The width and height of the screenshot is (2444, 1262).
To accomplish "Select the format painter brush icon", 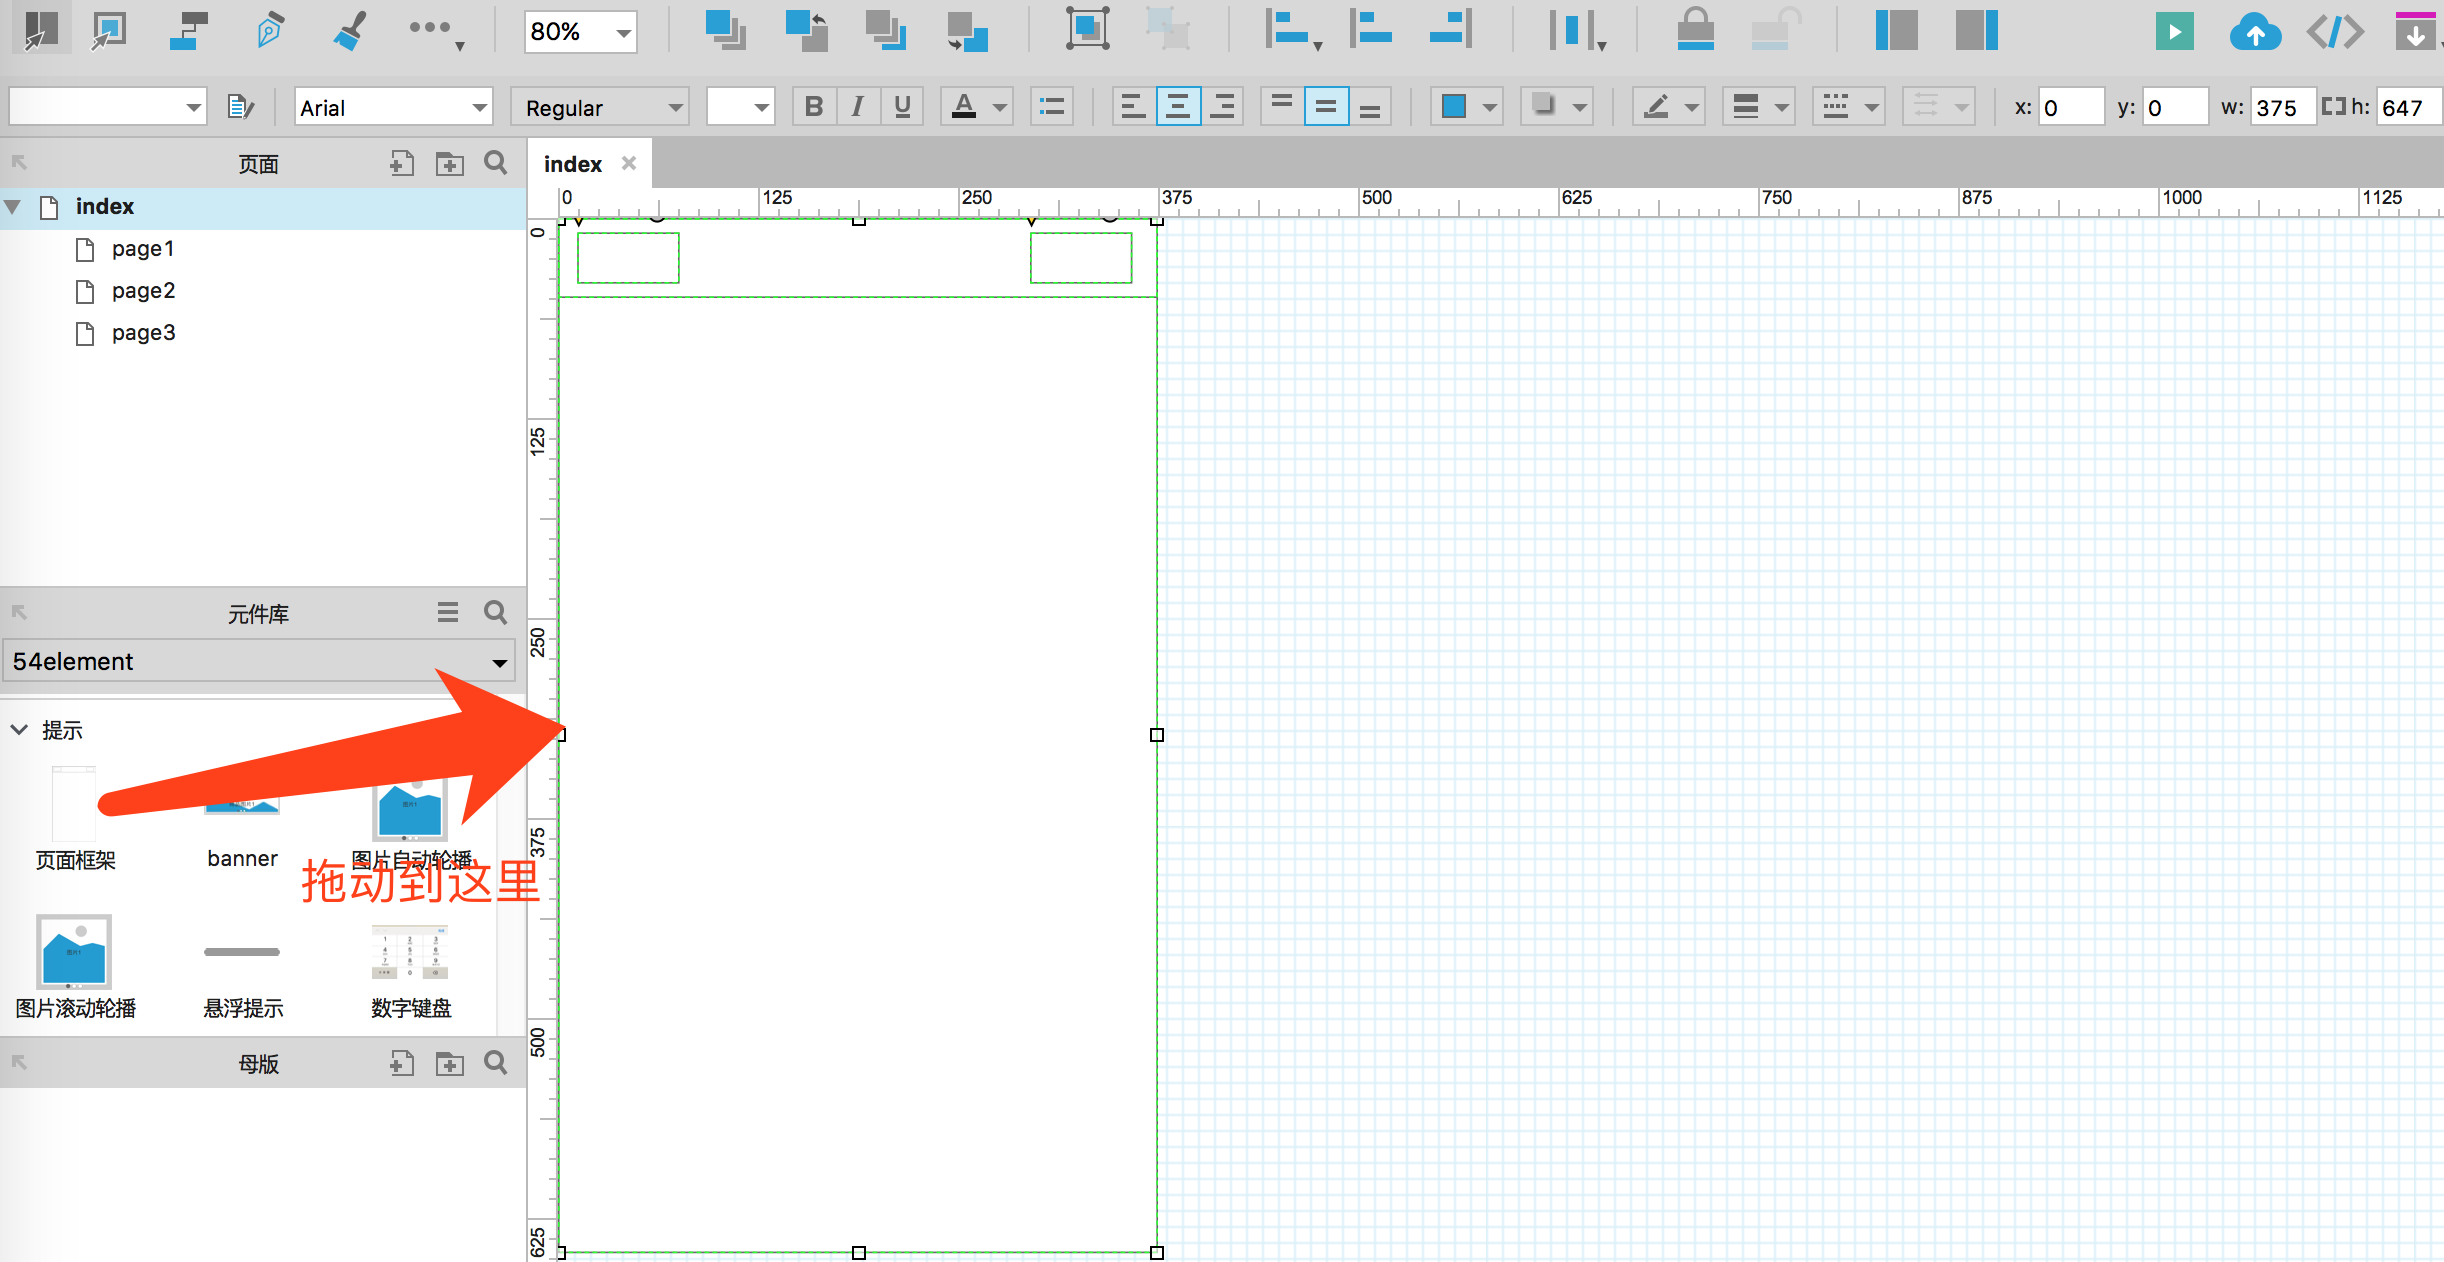I will point(349,31).
